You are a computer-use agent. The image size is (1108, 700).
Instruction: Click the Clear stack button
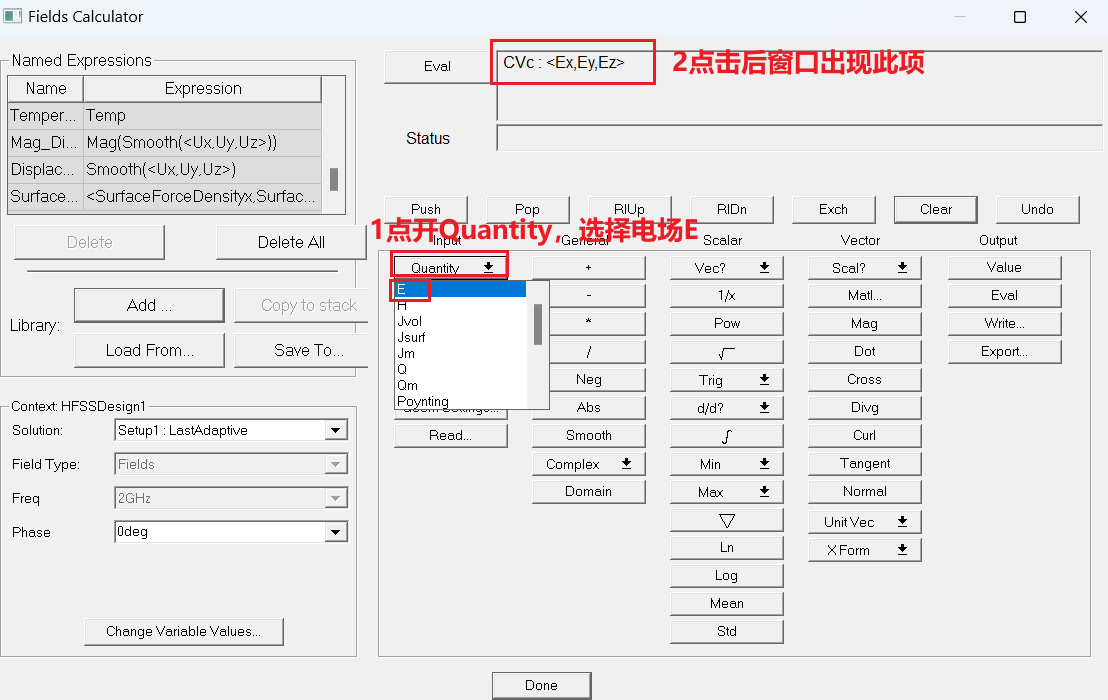coord(936,210)
